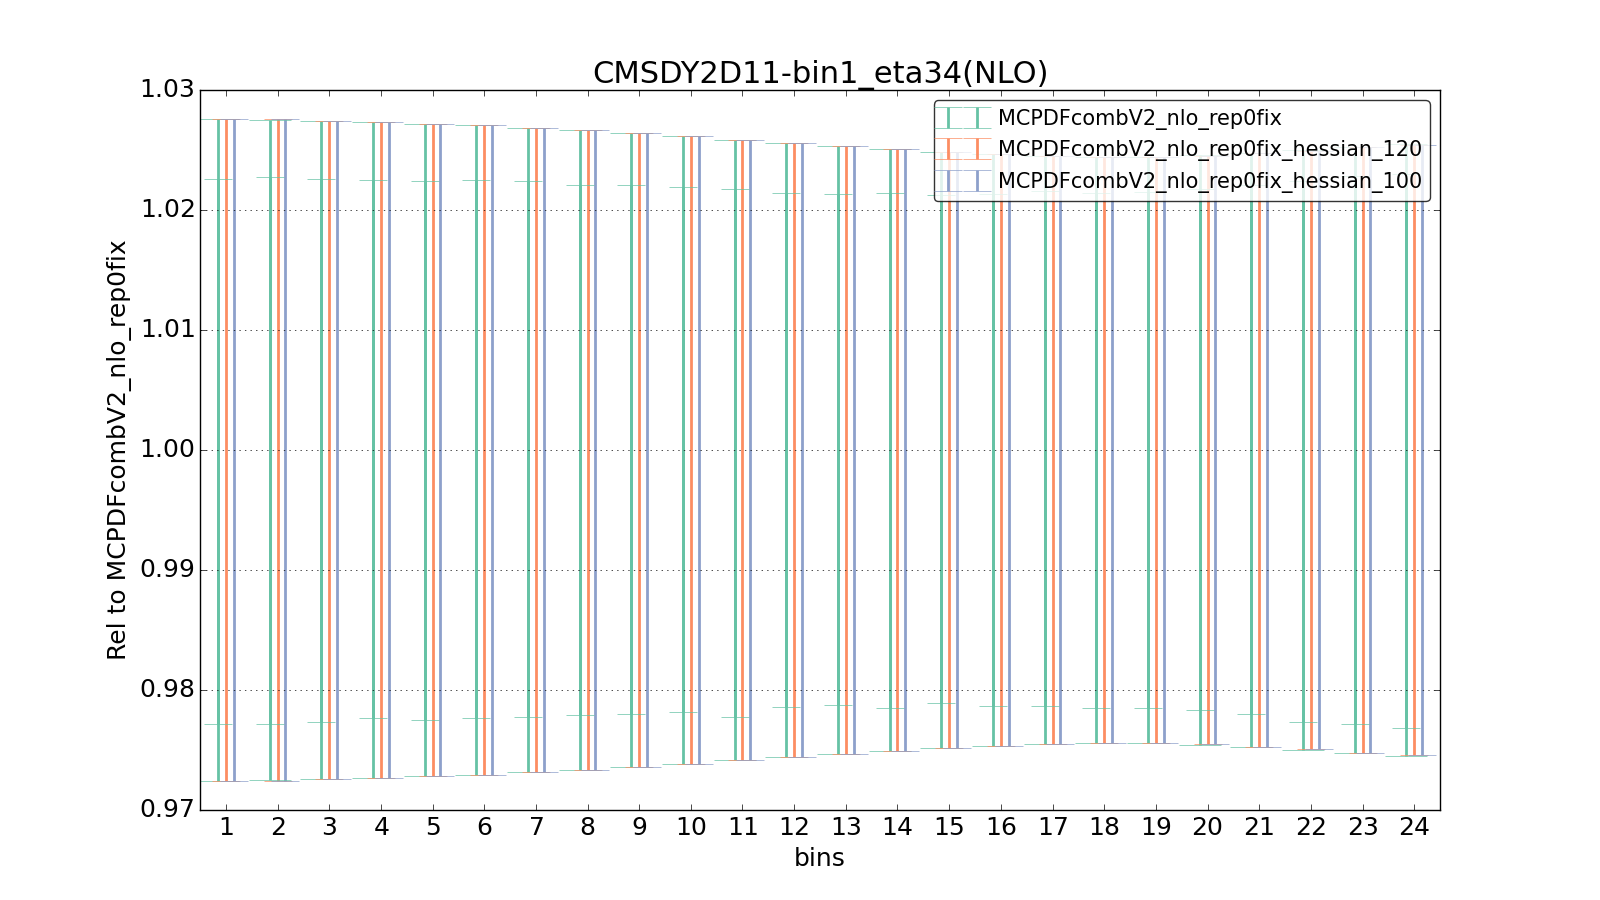The width and height of the screenshot is (1600, 900).
Task: Click x-axis tick label 12
Action: 795,827
